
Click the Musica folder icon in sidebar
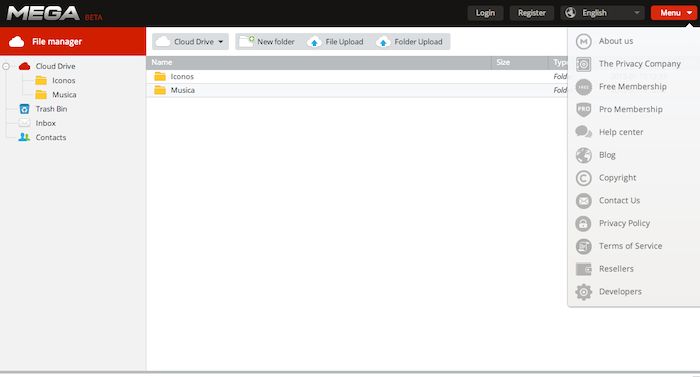[x=41, y=95]
